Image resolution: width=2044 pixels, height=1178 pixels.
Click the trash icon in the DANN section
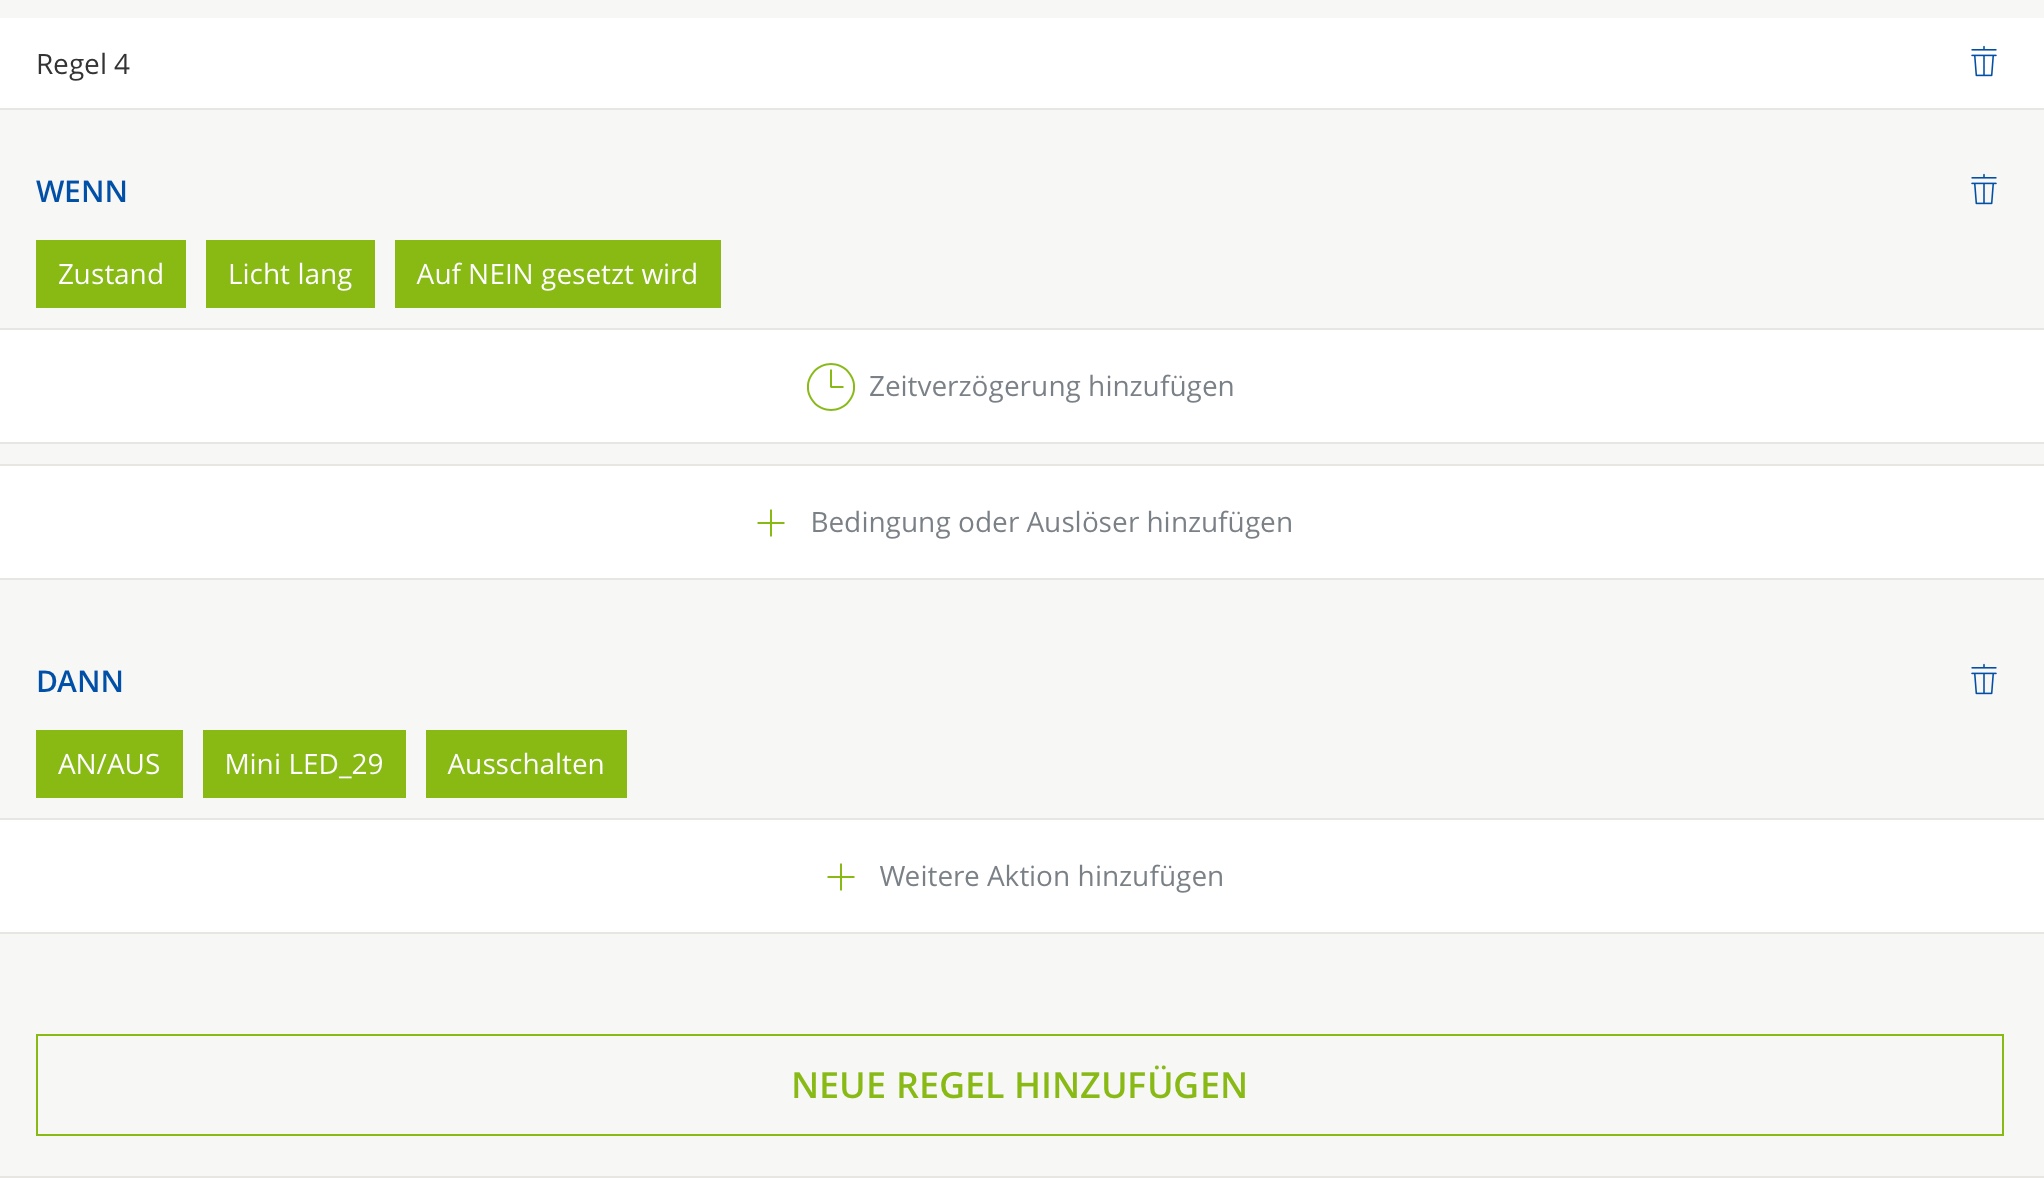pyautogui.click(x=1983, y=680)
